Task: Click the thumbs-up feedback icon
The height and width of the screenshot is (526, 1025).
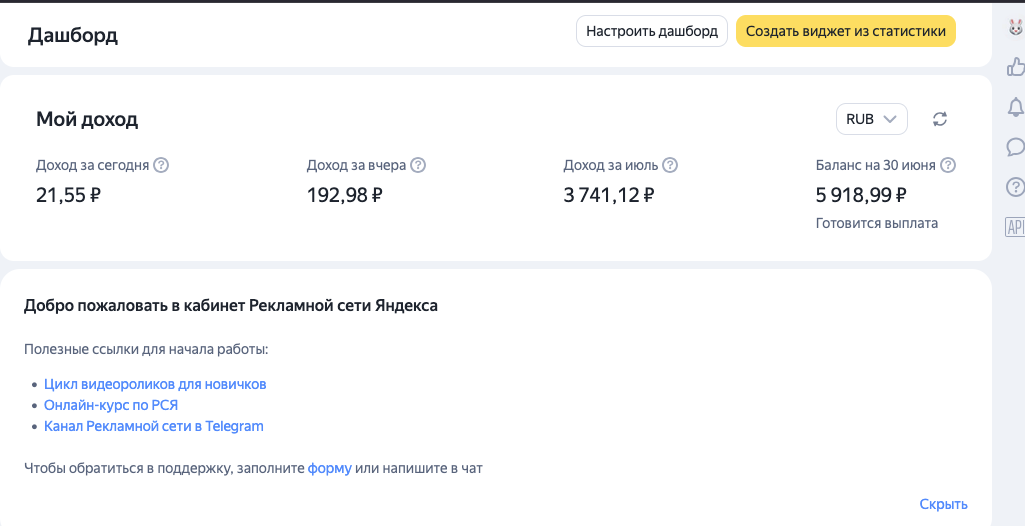Action: click(1015, 67)
